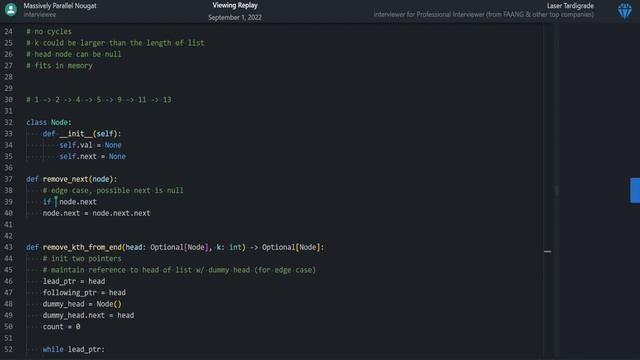Click the 'Viewing Replay' title
Viewport: 640px width, 360px height.
click(235, 5)
